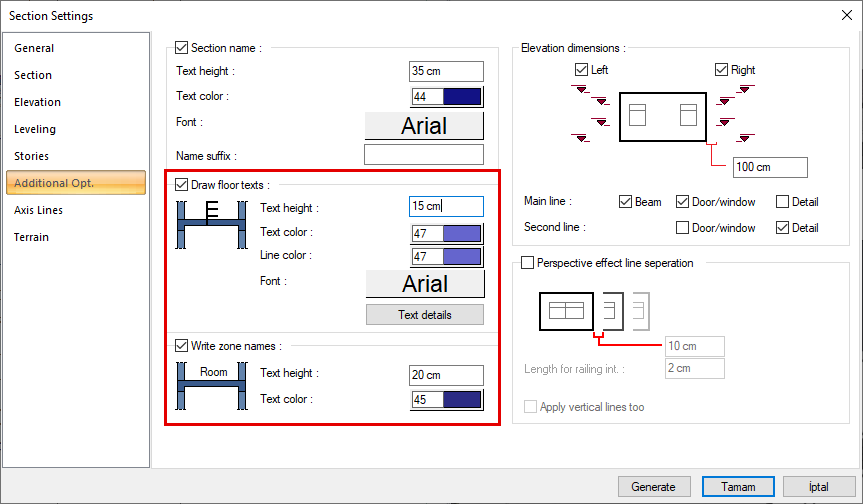Open the General settings page
Screen dimensions: 863x504
pyautogui.click(x=34, y=48)
